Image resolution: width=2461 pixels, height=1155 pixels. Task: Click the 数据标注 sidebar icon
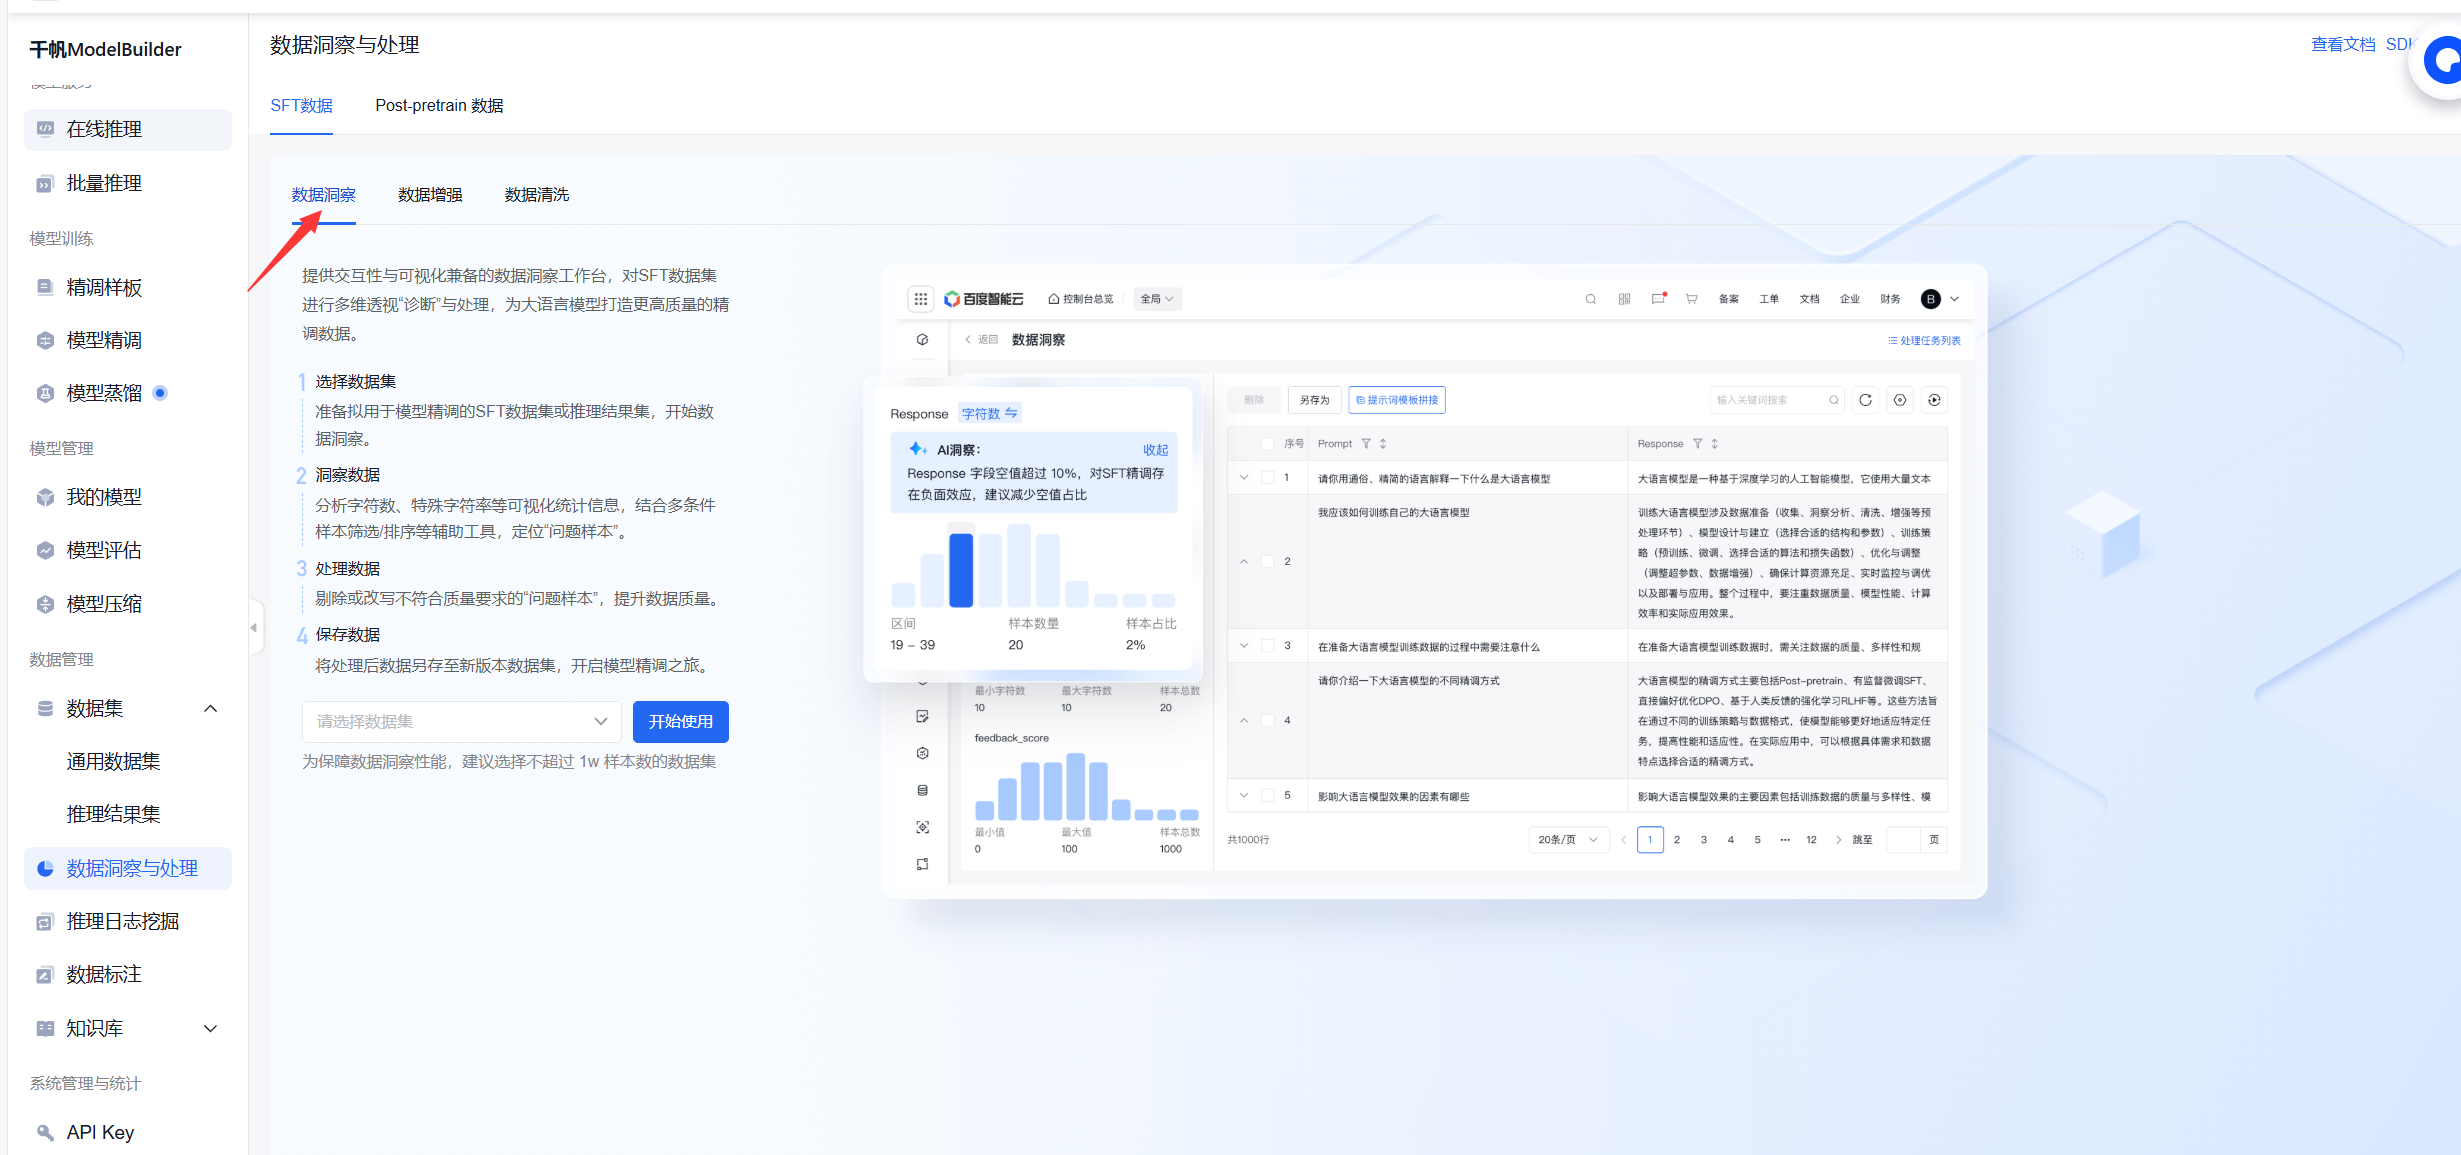point(45,975)
